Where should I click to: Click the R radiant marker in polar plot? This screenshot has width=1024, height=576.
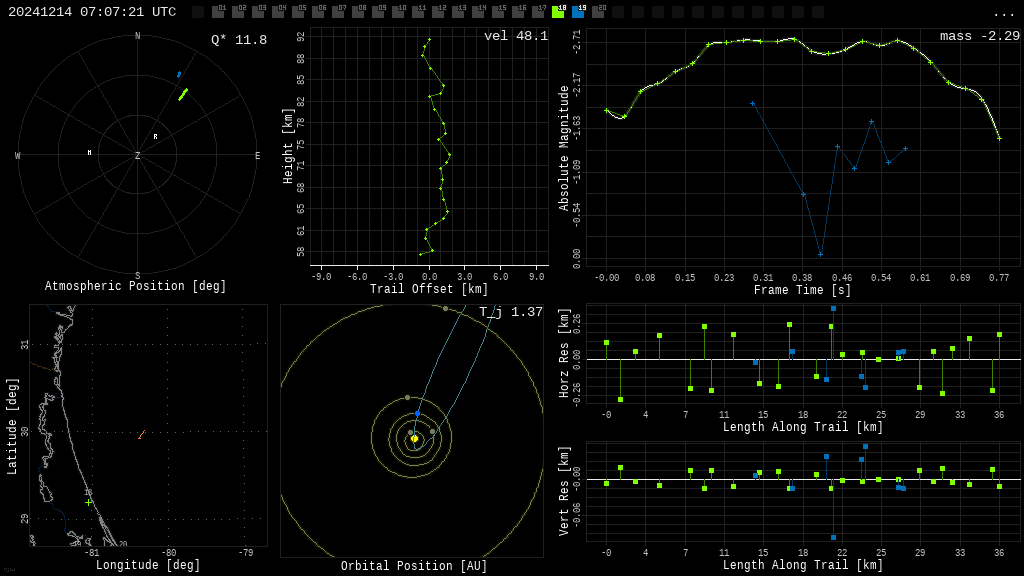[x=155, y=137]
